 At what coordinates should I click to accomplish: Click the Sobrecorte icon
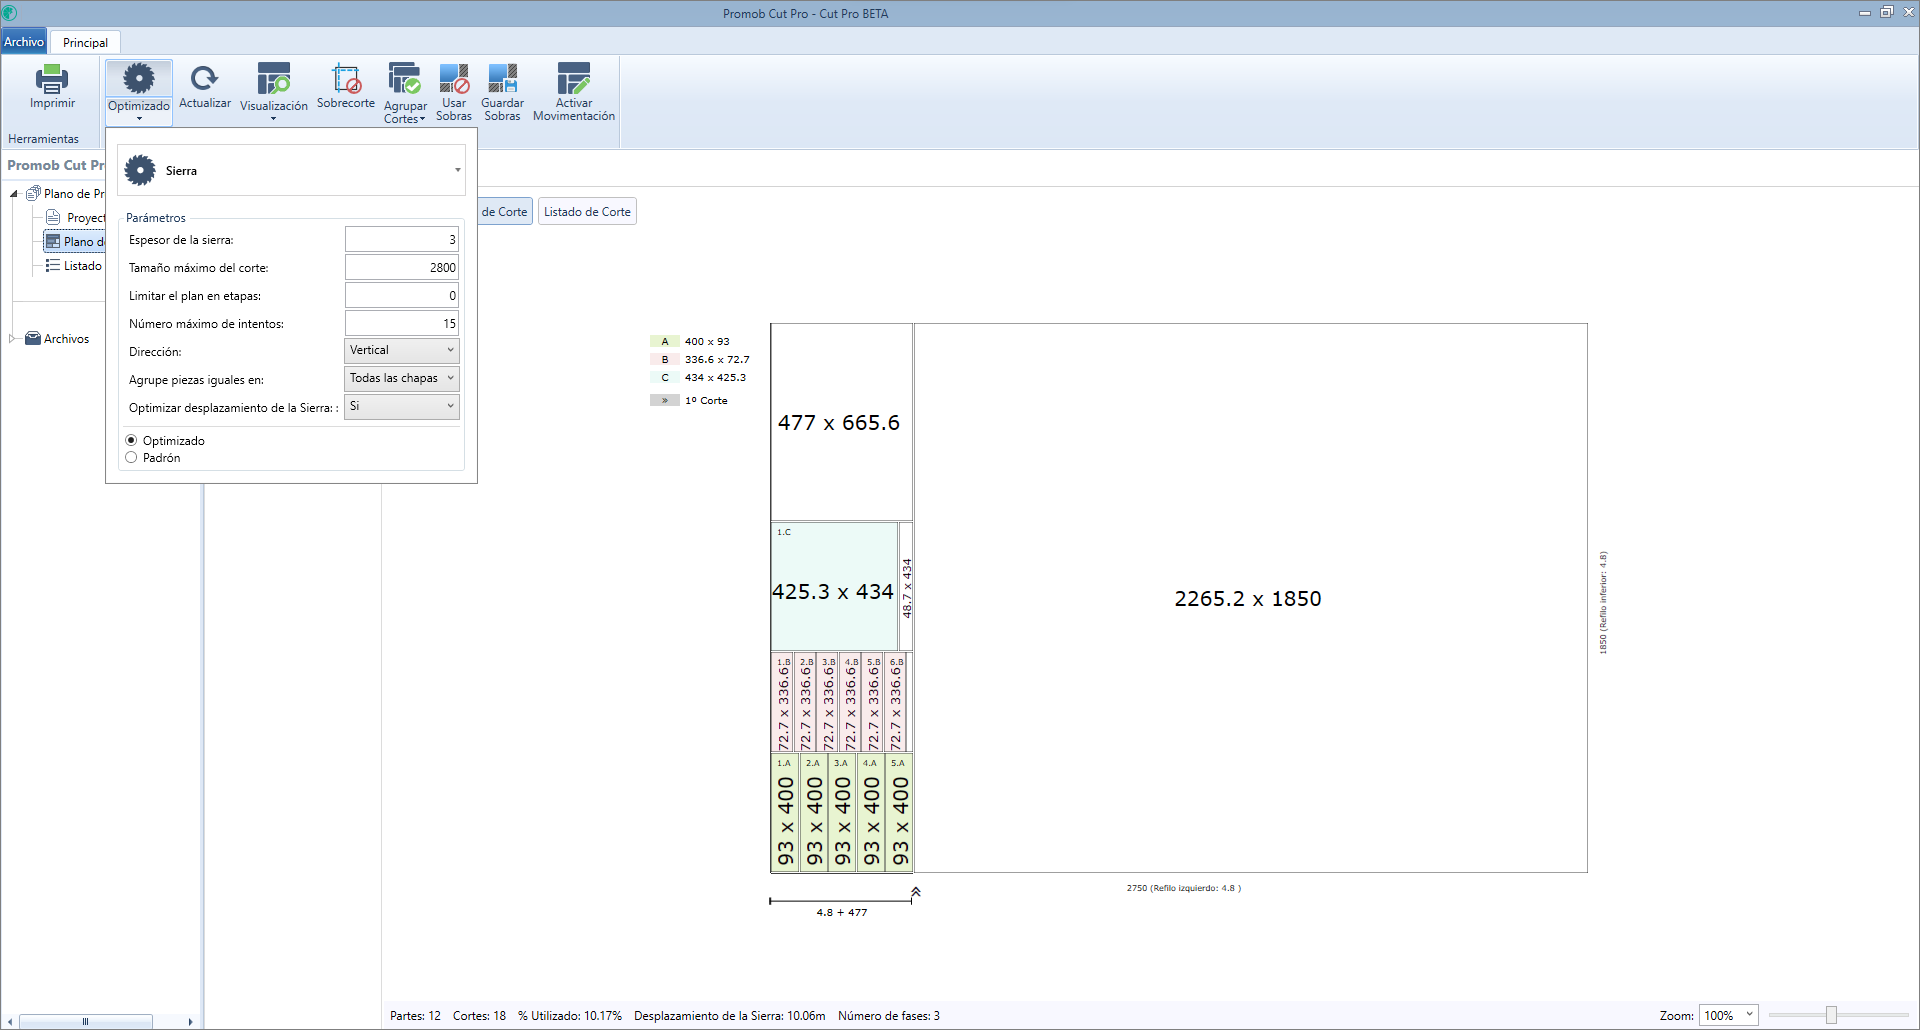(346, 79)
